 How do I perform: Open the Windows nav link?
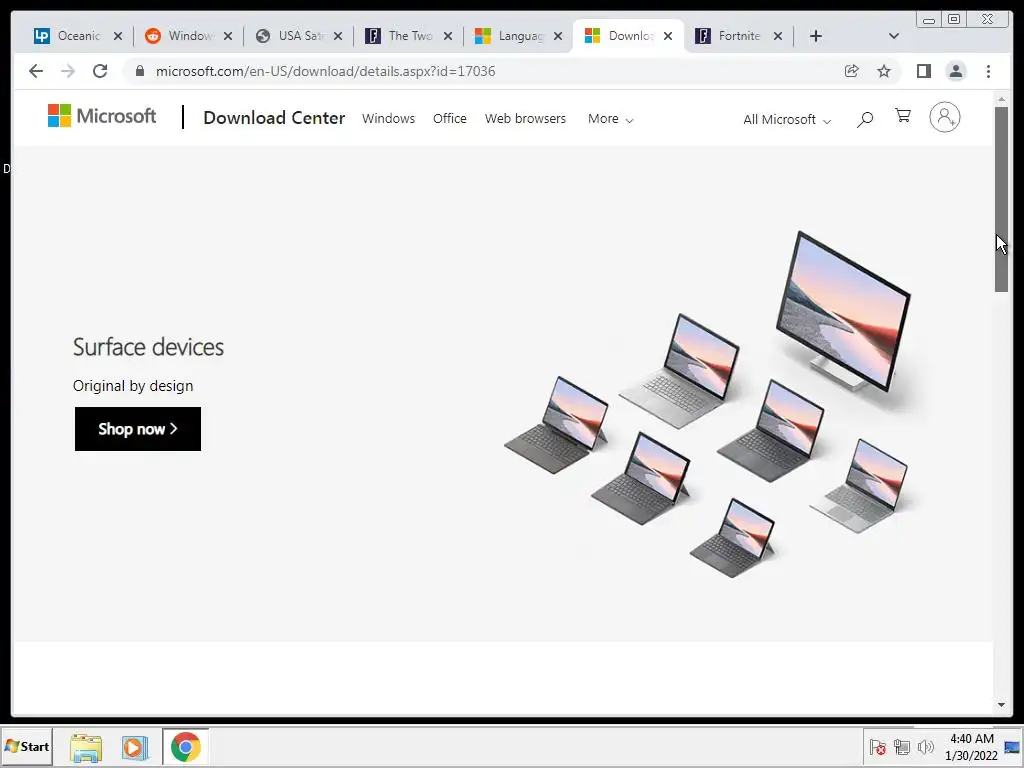pos(389,119)
